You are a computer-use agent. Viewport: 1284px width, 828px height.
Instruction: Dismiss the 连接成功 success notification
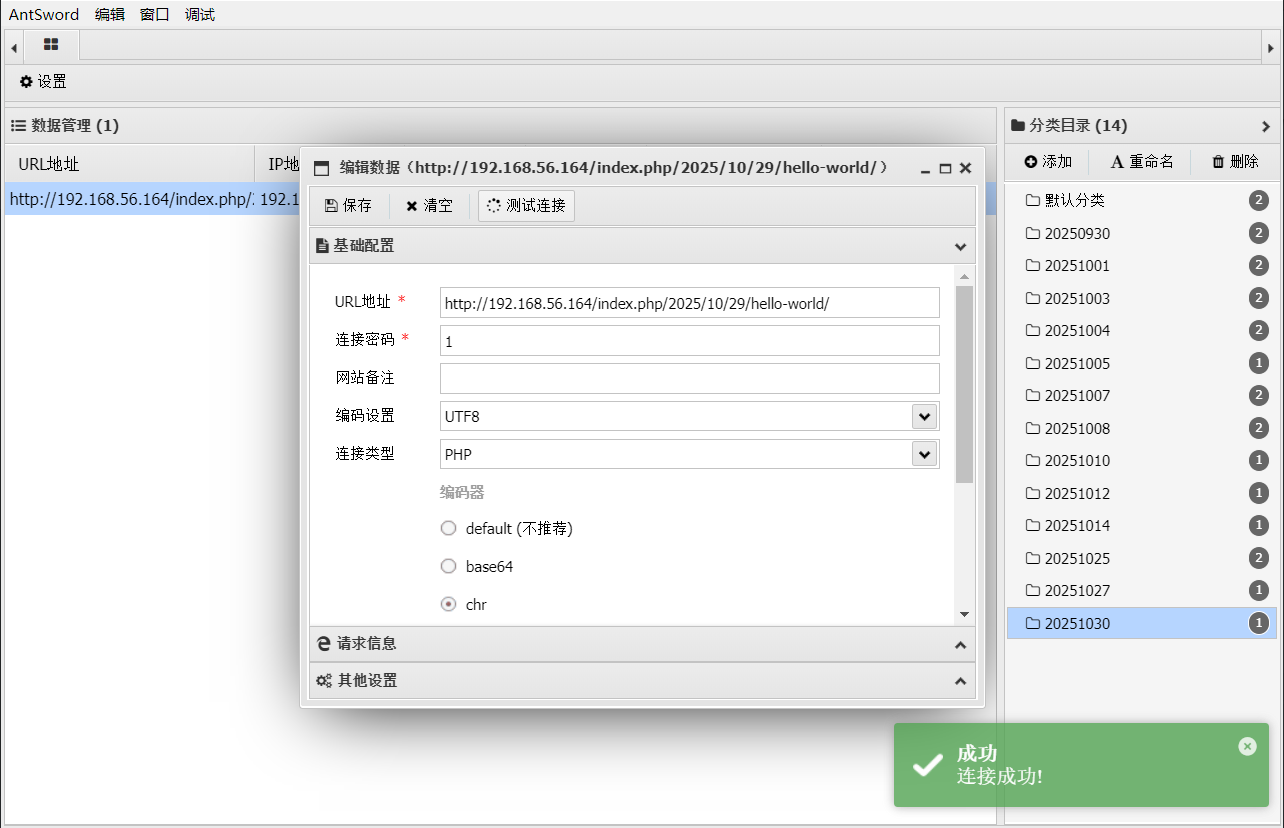(1246, 746)
